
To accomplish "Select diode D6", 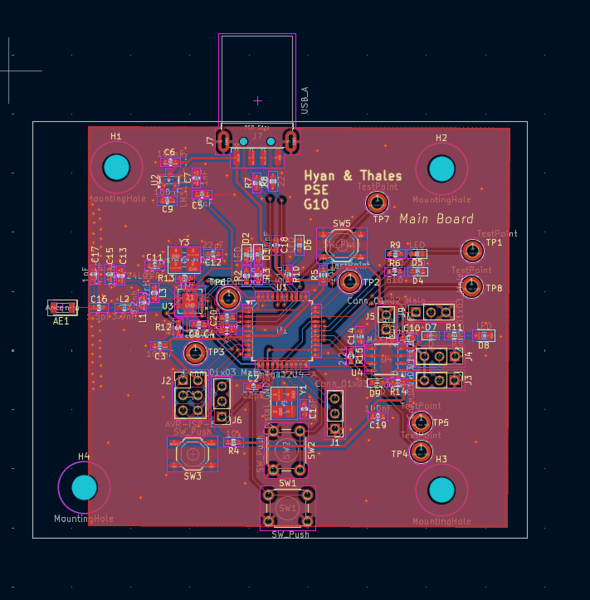I will 300,245.
